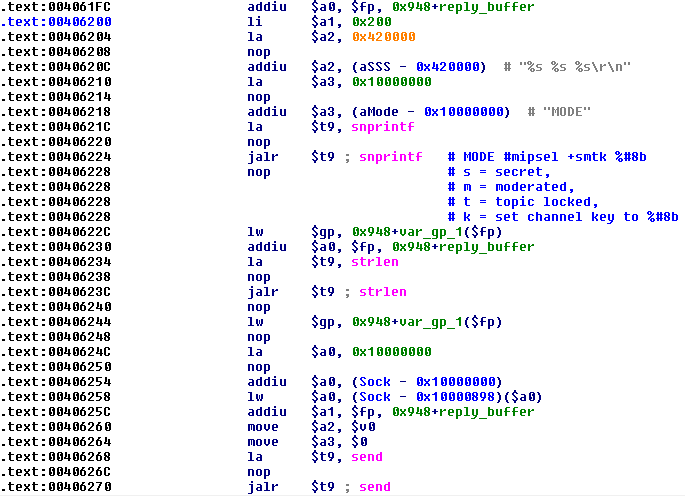Select address .text:00406234

coord(56,262)
